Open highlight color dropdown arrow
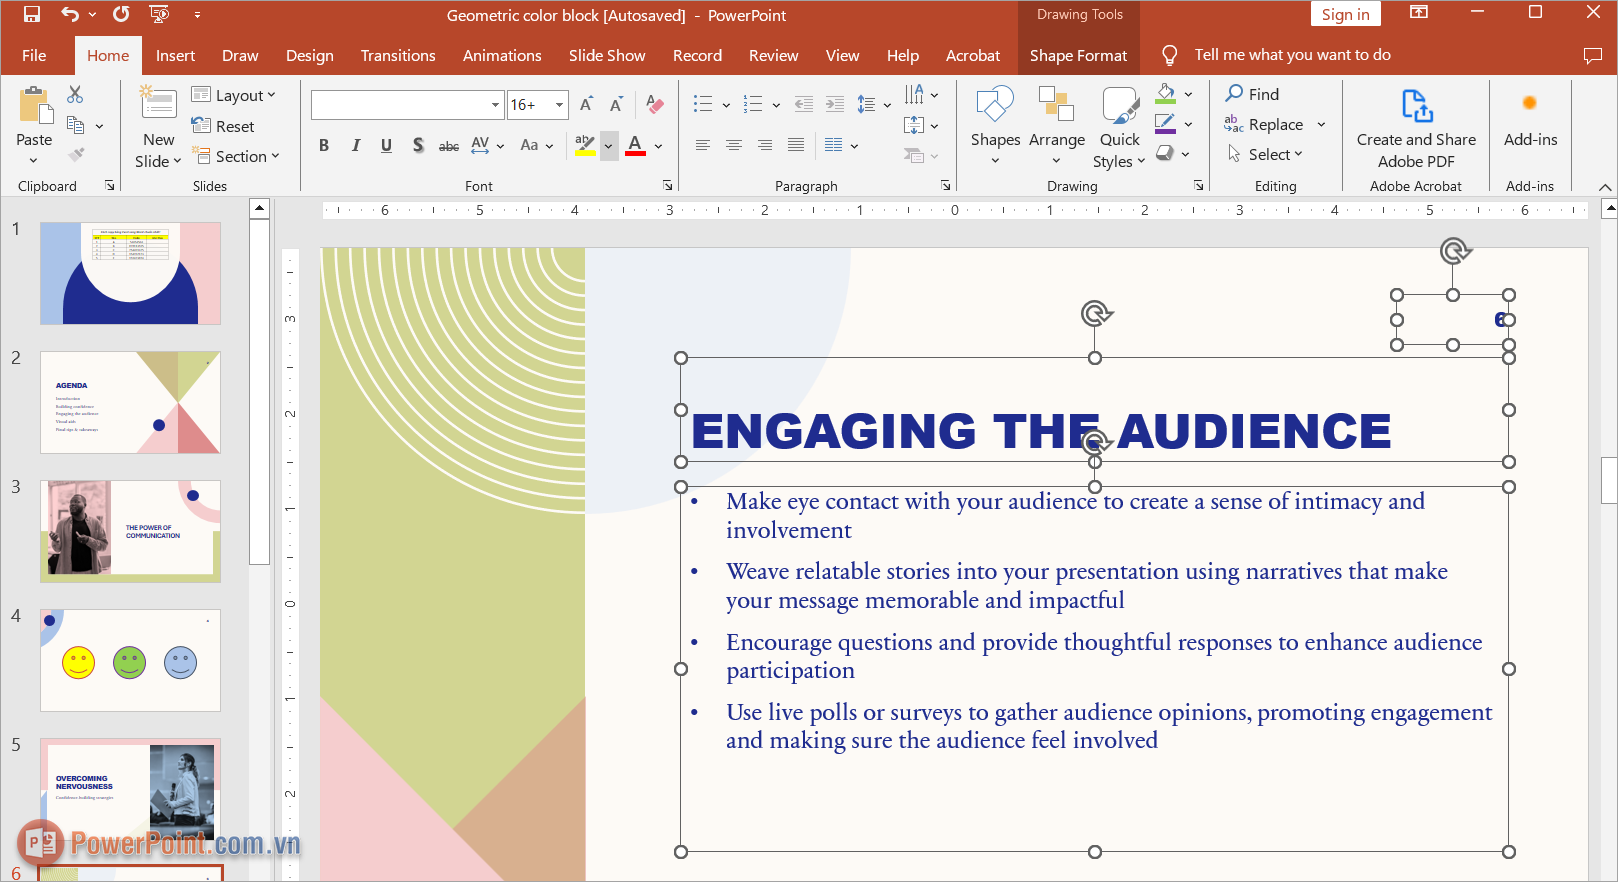 tap(608, 146)
